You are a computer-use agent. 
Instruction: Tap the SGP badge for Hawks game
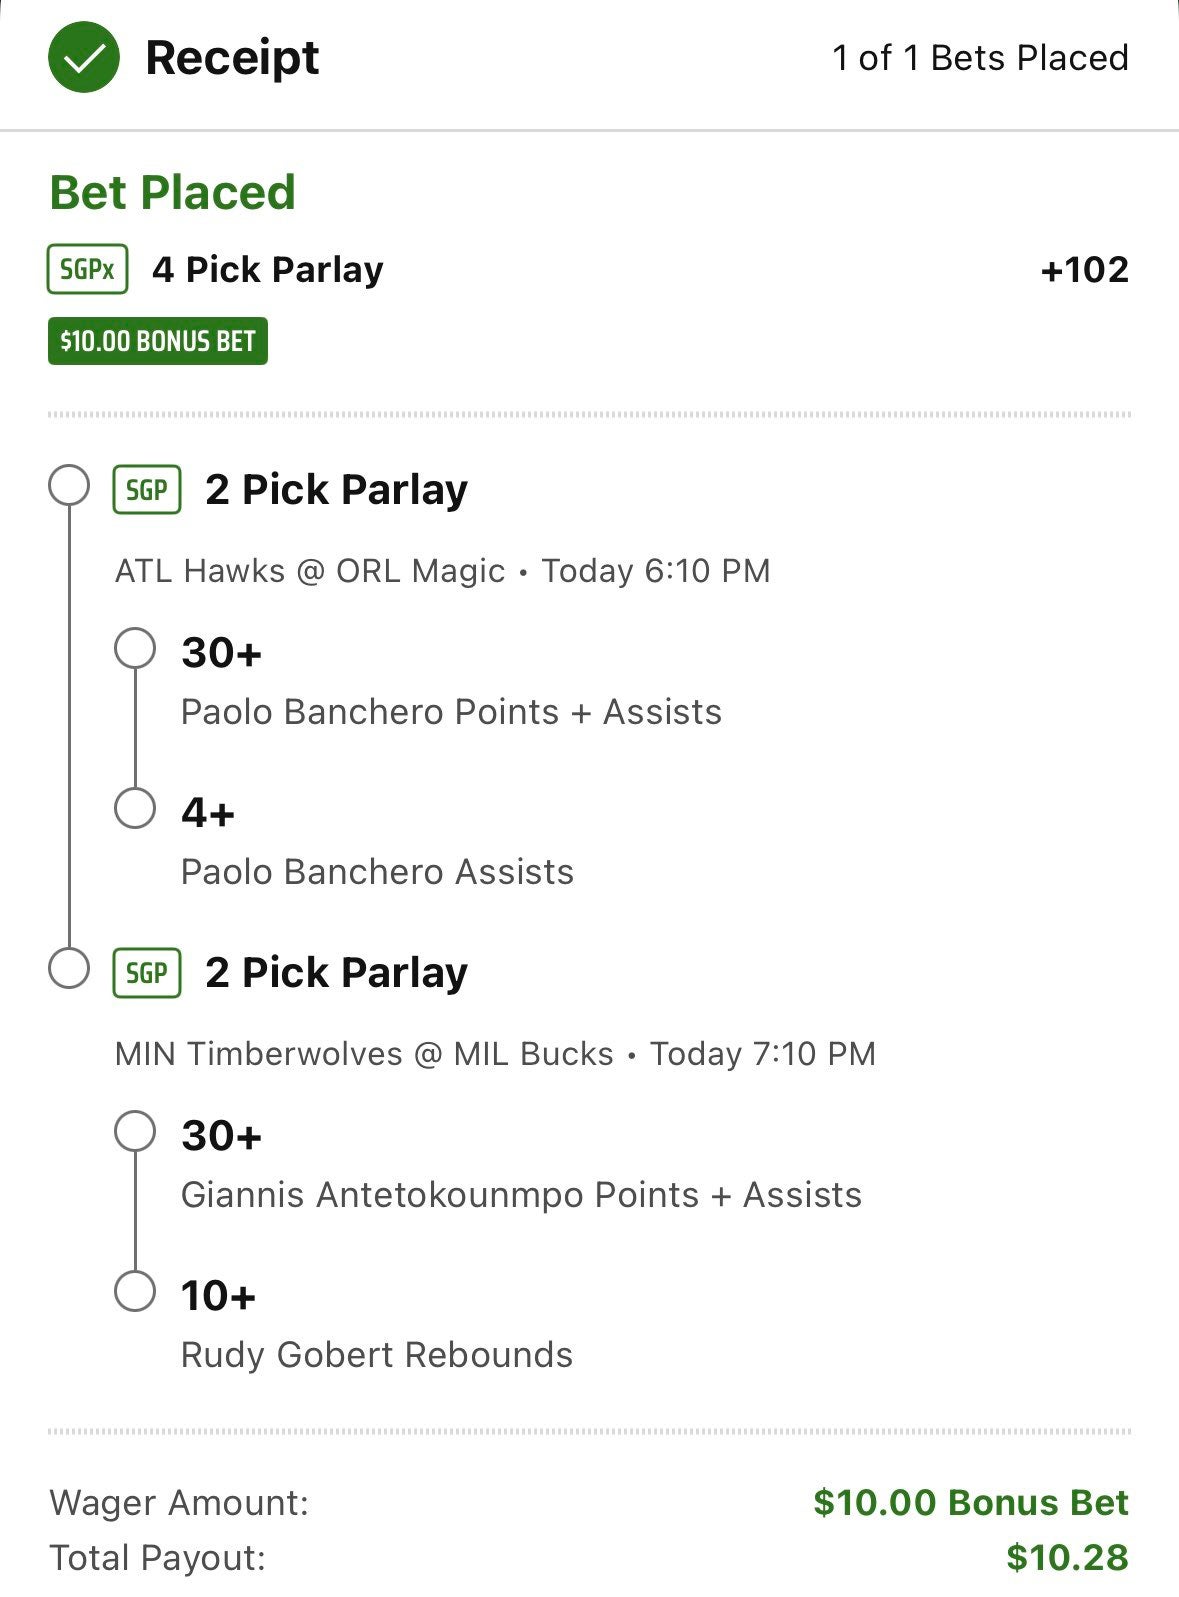[147, 490]
